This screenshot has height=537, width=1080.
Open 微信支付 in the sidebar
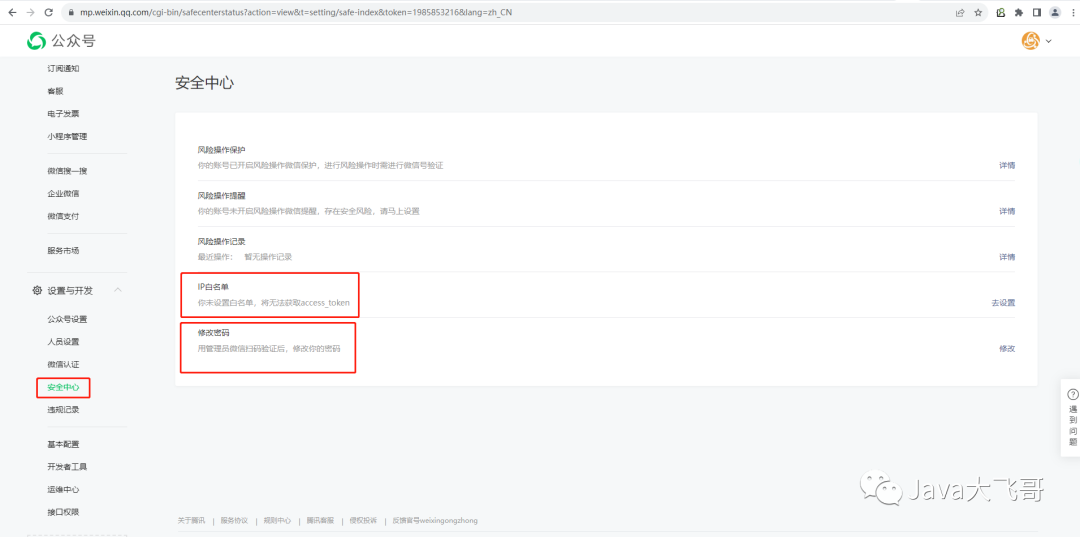63,216
